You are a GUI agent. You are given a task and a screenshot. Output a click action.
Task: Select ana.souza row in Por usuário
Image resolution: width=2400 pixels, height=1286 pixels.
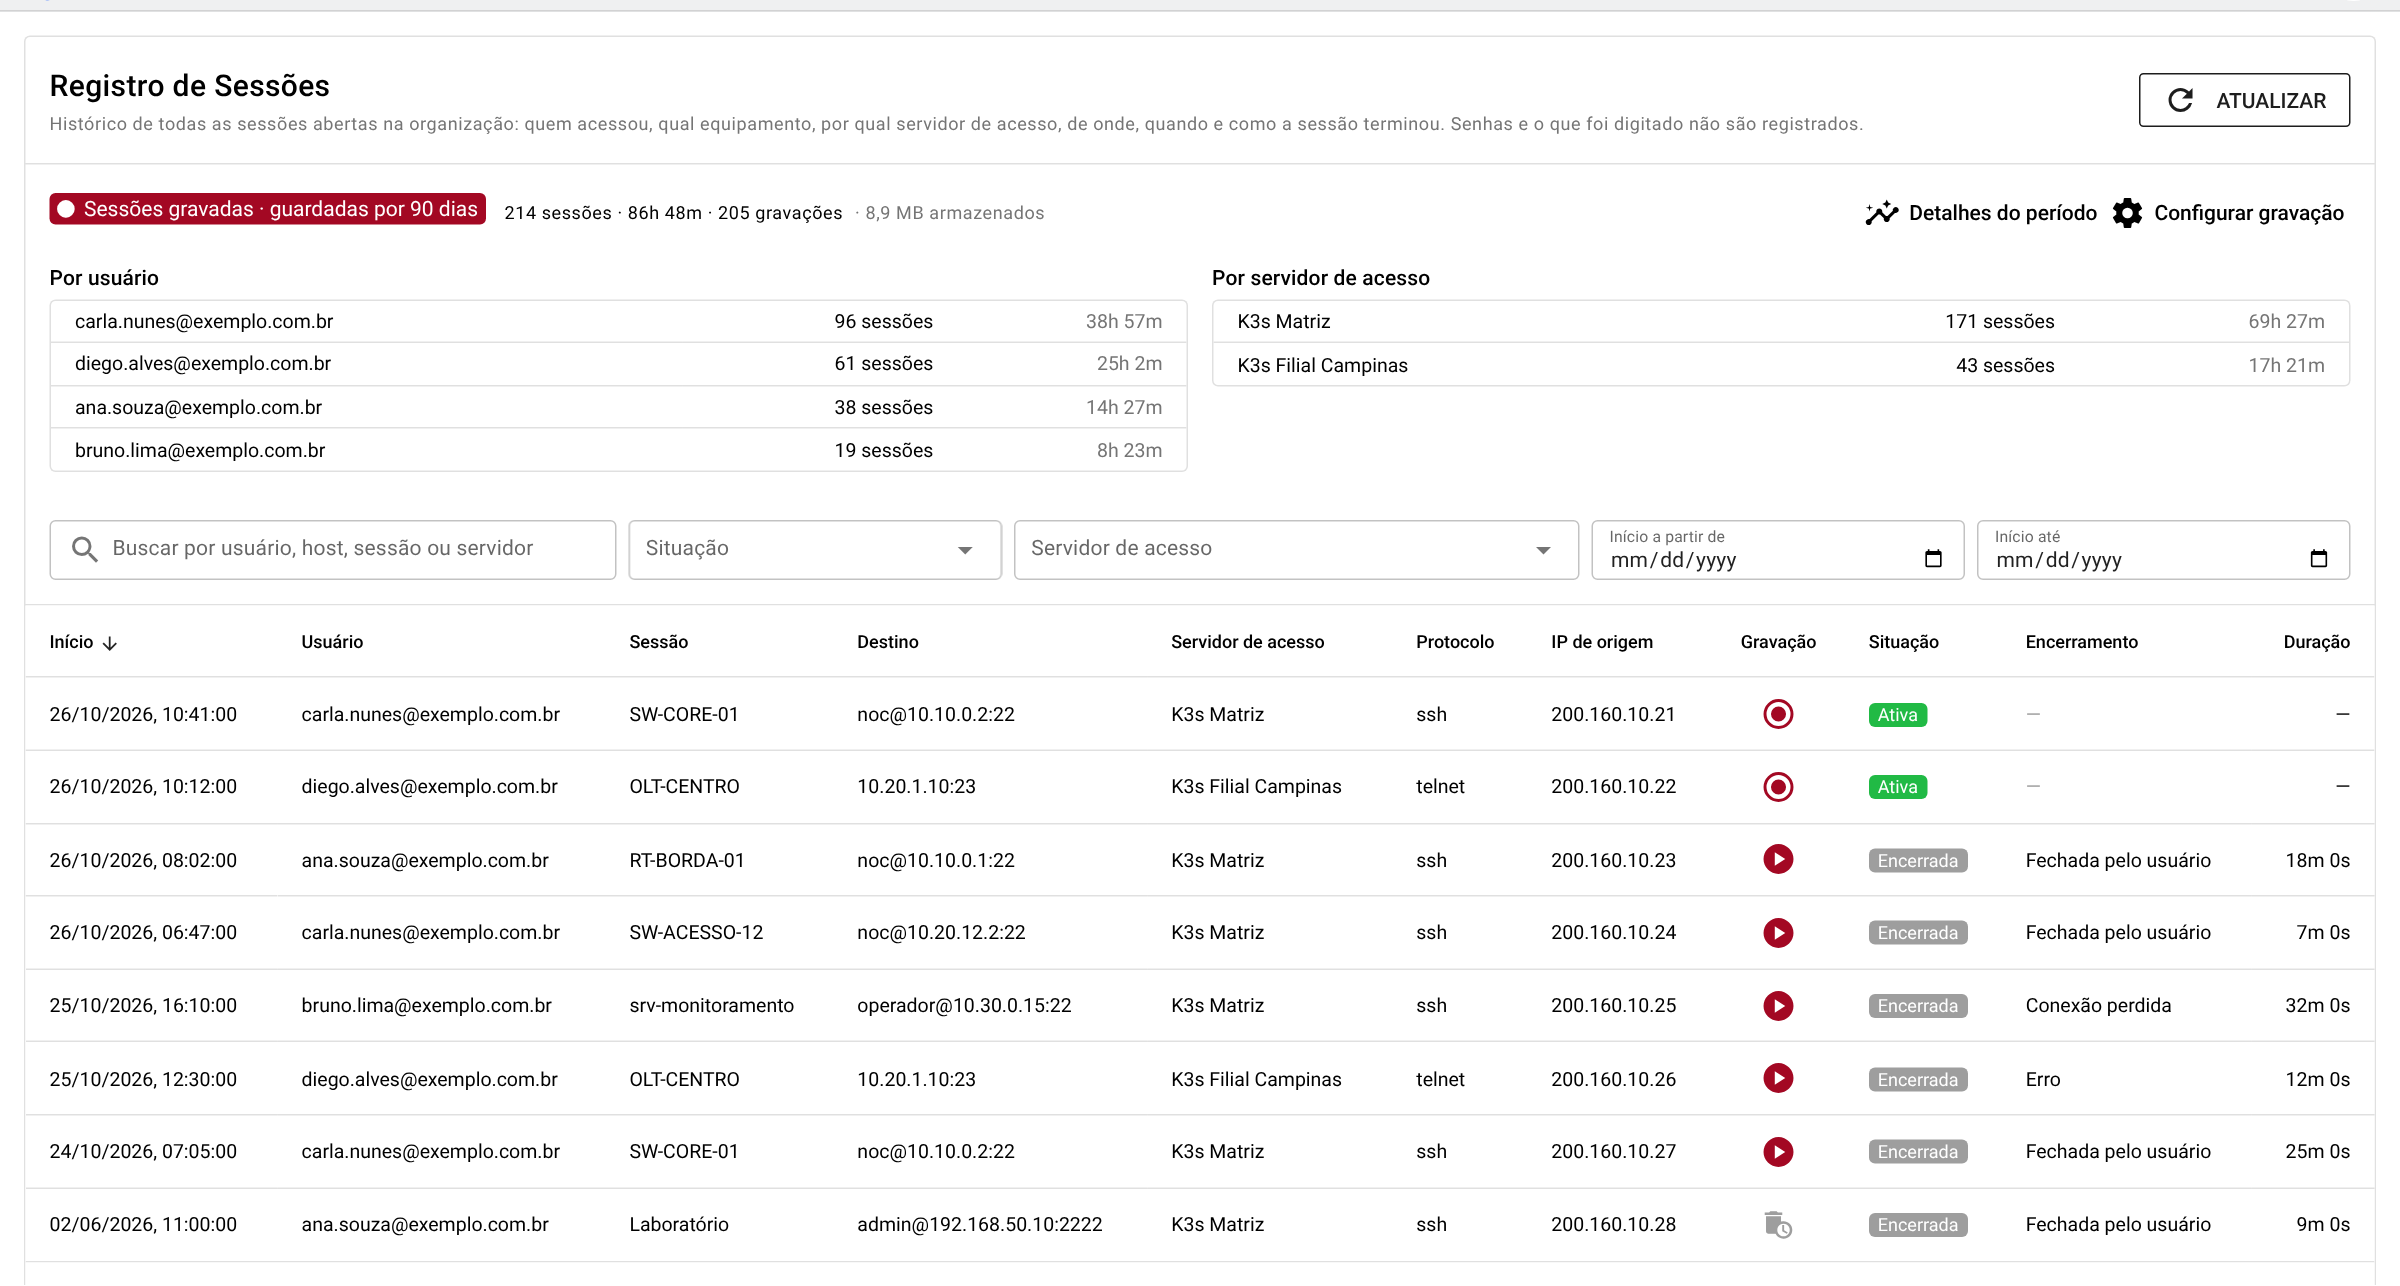[618, 407]
